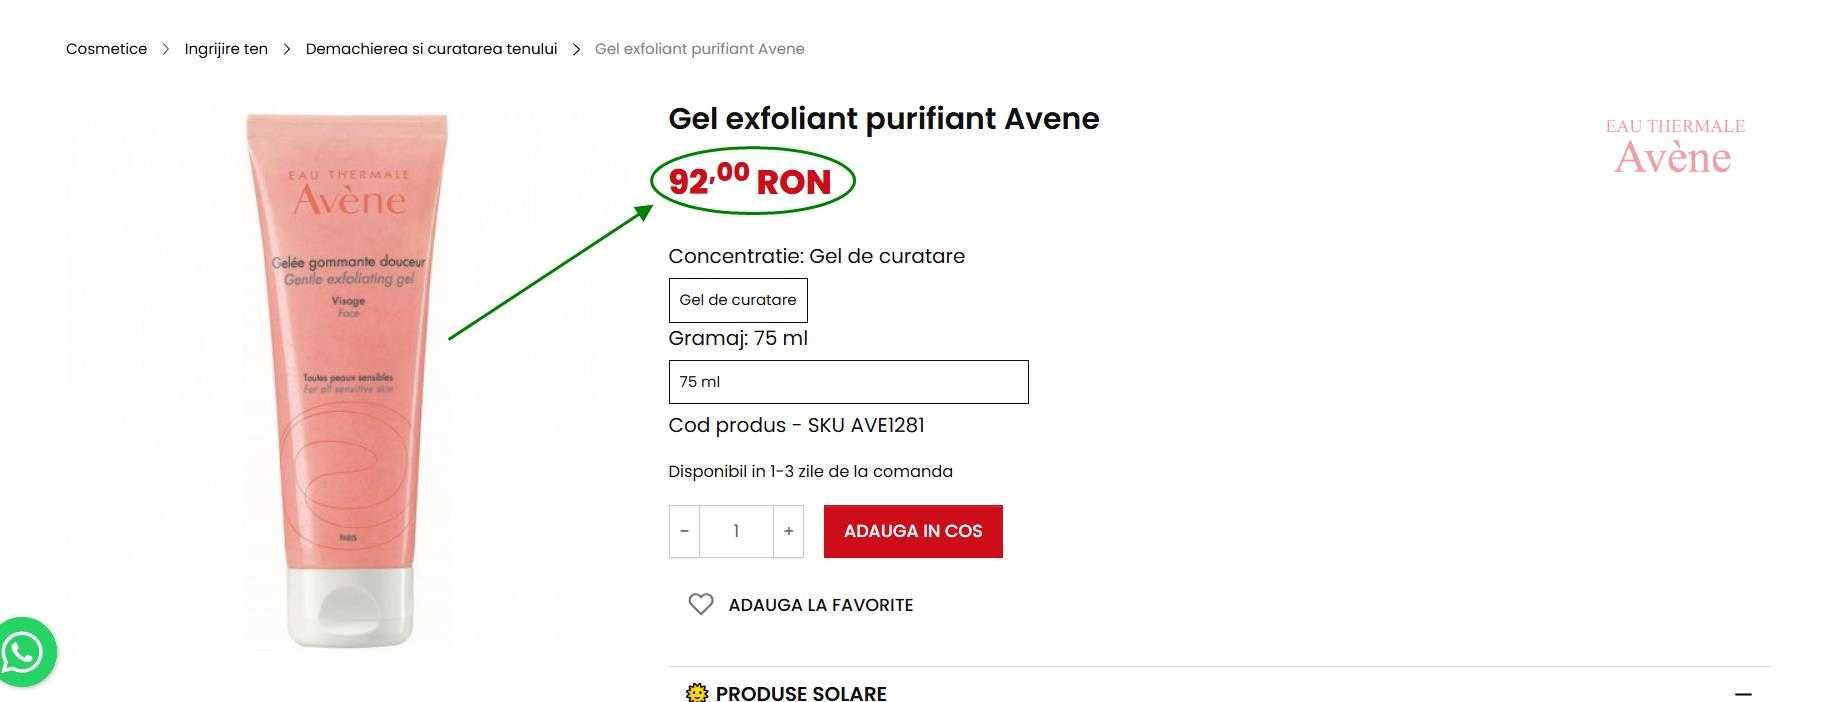Click the heart favorite icon

[701, 604]
